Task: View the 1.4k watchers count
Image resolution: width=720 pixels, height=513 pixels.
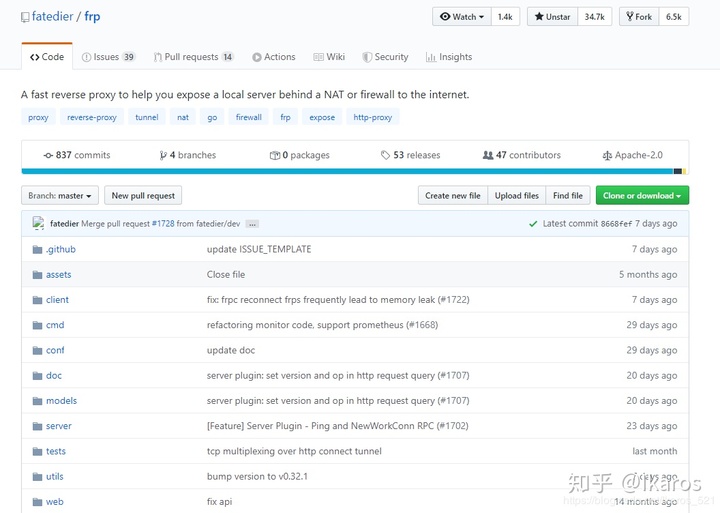Action: [x=505, y=17]
